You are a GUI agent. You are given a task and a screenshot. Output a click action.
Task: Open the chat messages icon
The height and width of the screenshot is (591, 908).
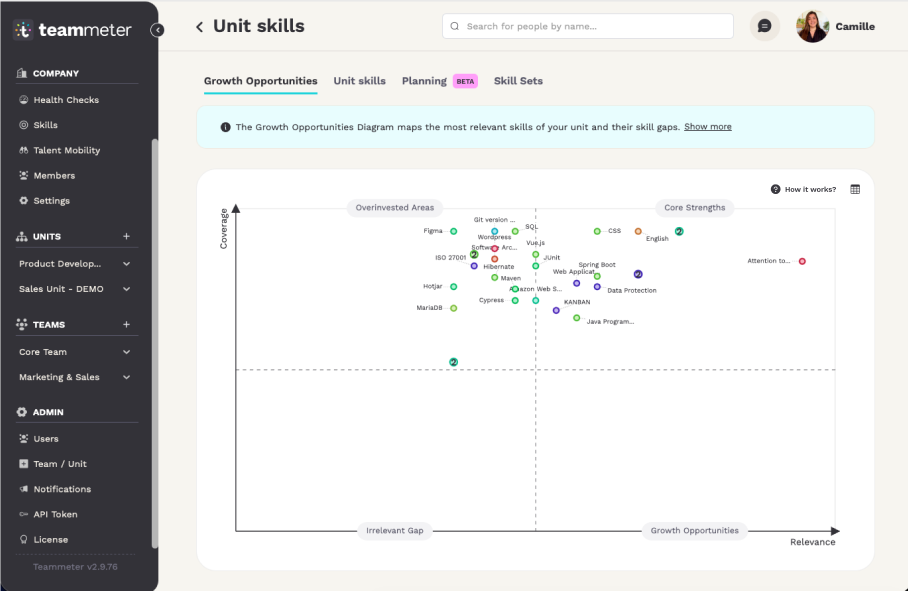click(764, 26)
